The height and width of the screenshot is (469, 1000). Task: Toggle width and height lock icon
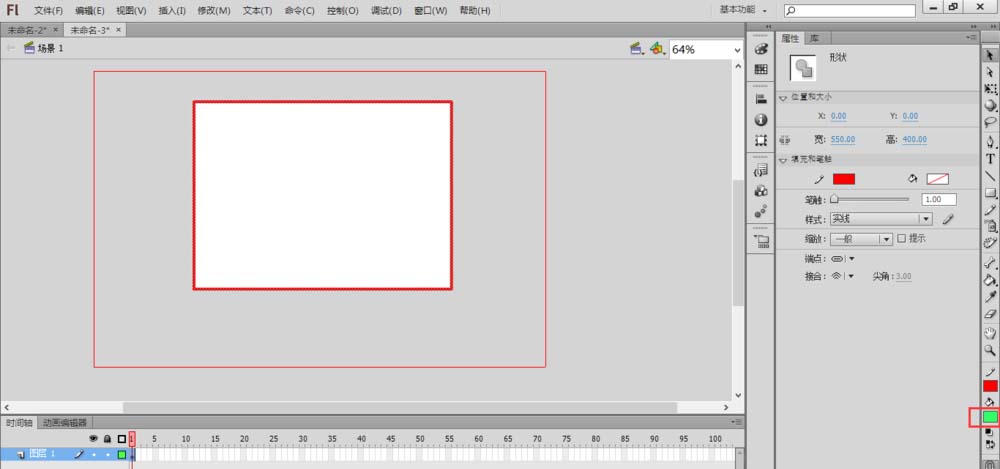coord(784,139)
